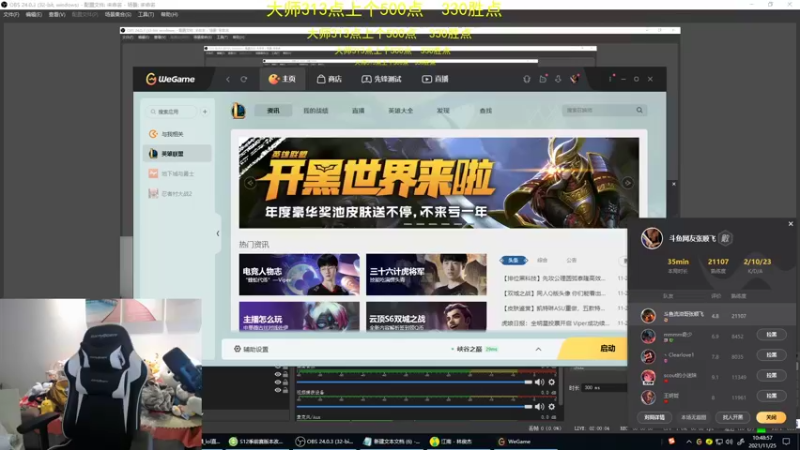
Task: Click the League of Legends L icon
Action: click(x=239, y=111)
